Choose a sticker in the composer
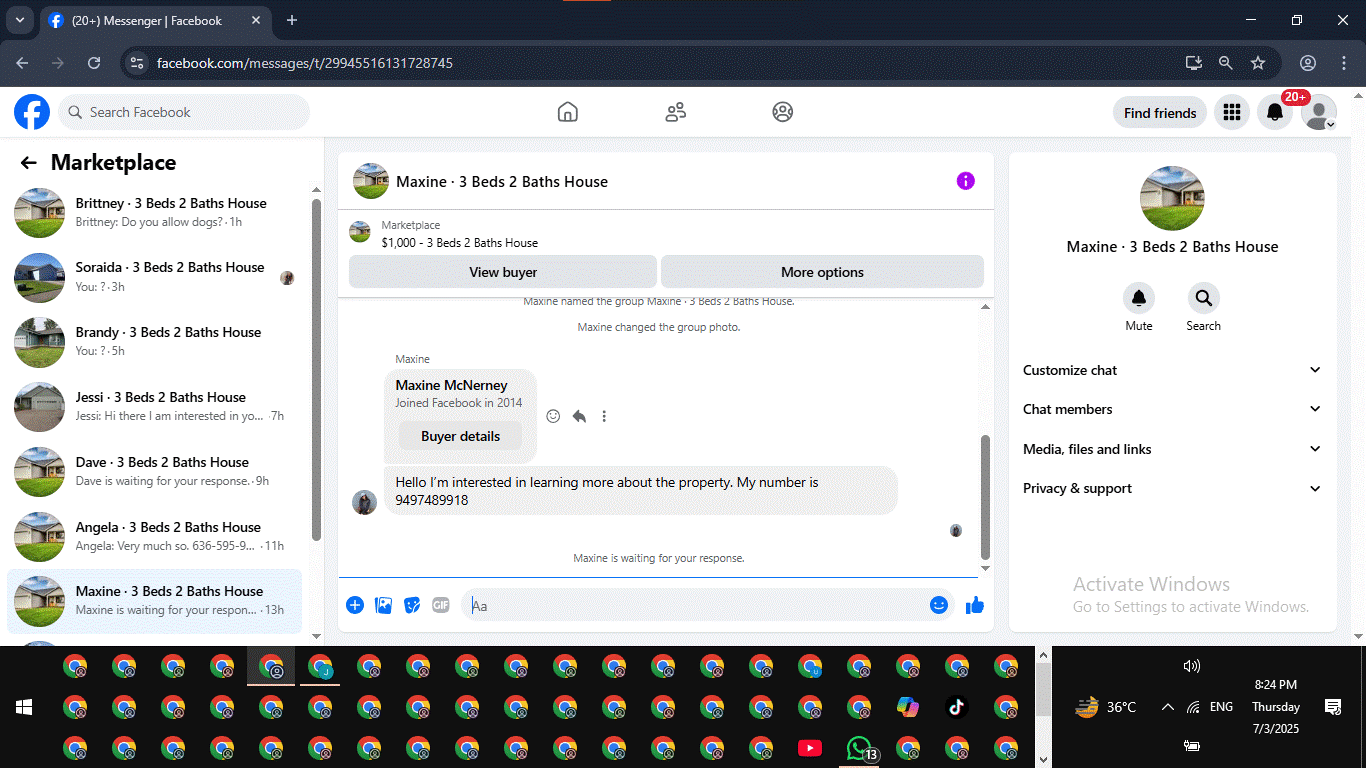 412,605
